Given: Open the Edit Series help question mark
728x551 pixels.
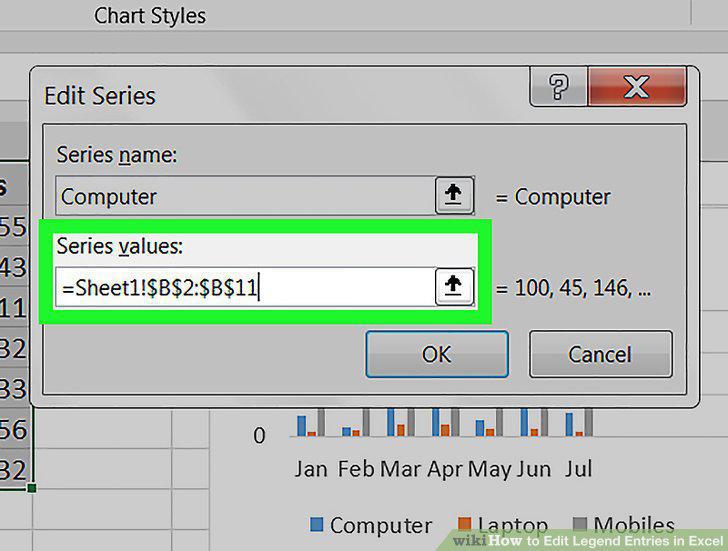Looking at the screenshot, I should [x=559, y=86].
